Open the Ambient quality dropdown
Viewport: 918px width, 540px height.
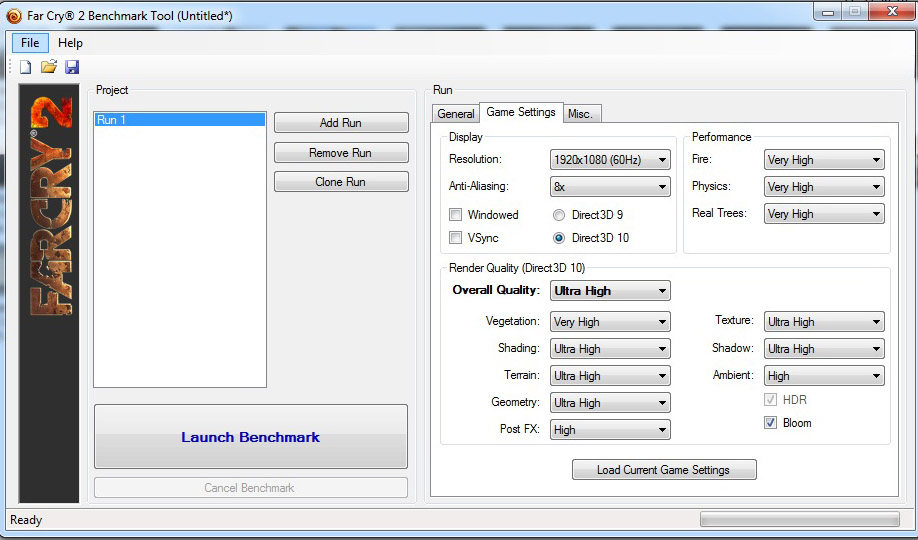tap(824, 375)
